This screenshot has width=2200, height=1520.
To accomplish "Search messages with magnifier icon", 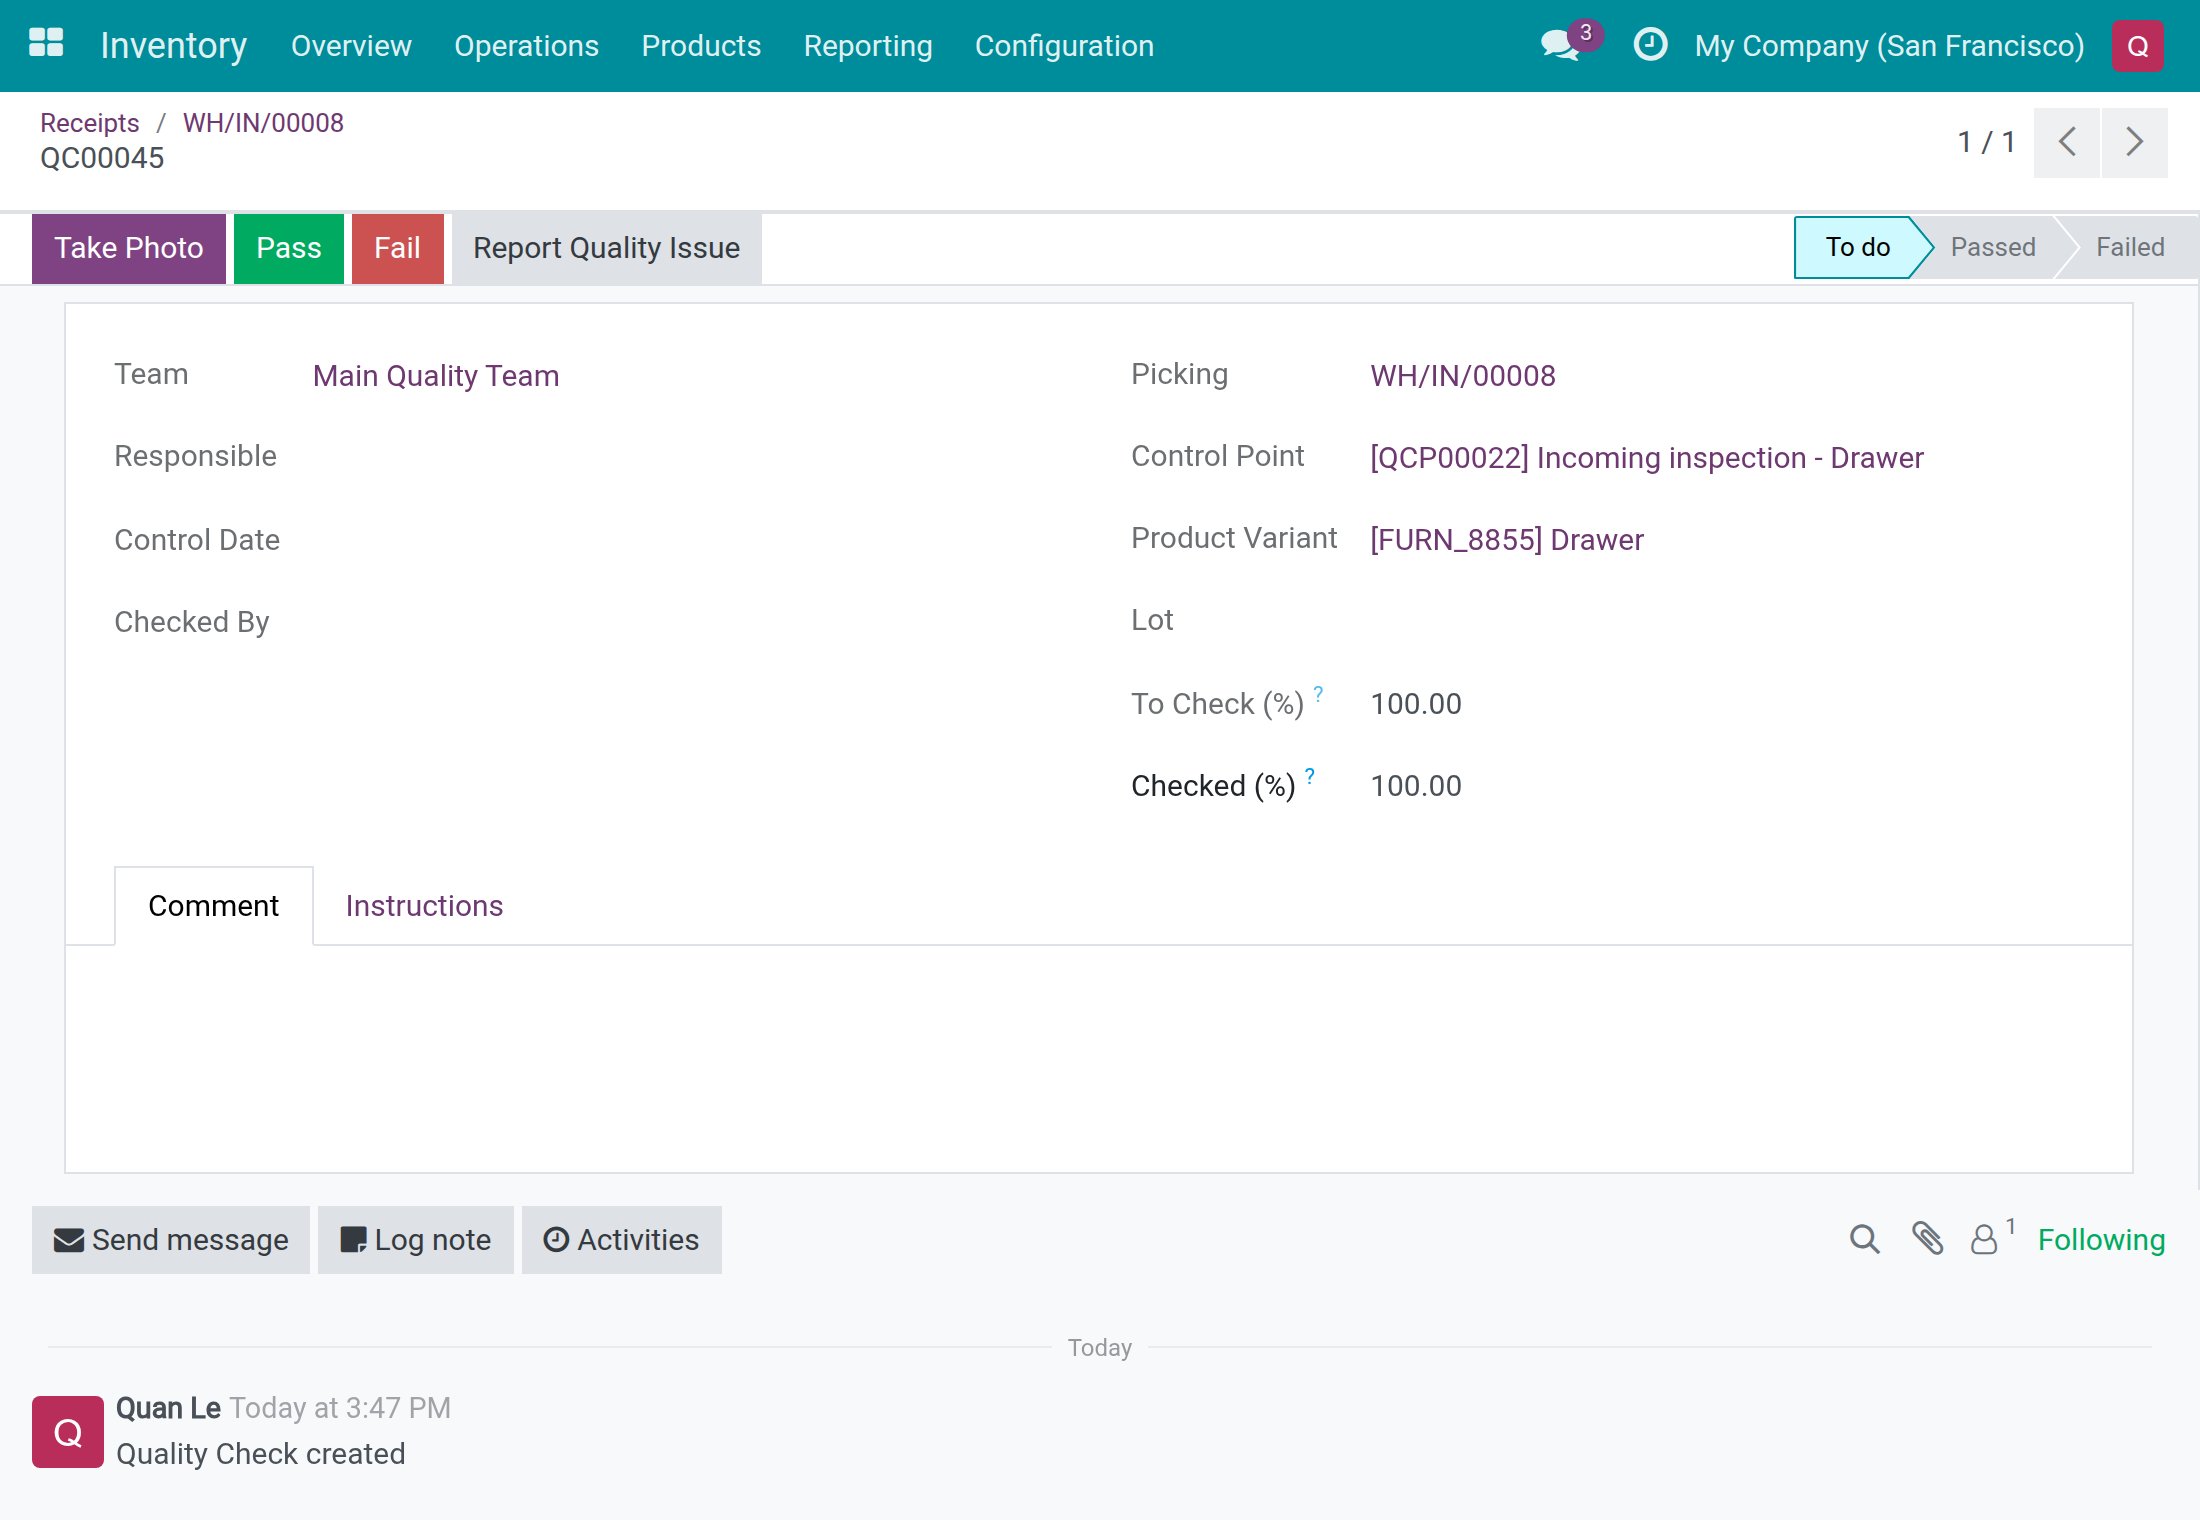I will click(x=1864, y=1240).
